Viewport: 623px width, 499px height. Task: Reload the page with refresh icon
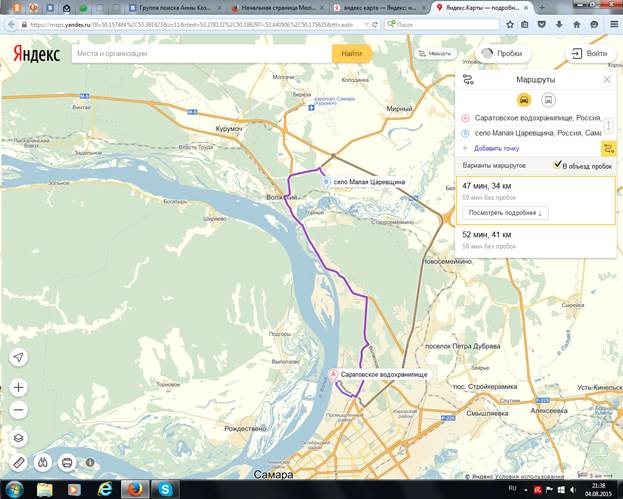[375, 25]
